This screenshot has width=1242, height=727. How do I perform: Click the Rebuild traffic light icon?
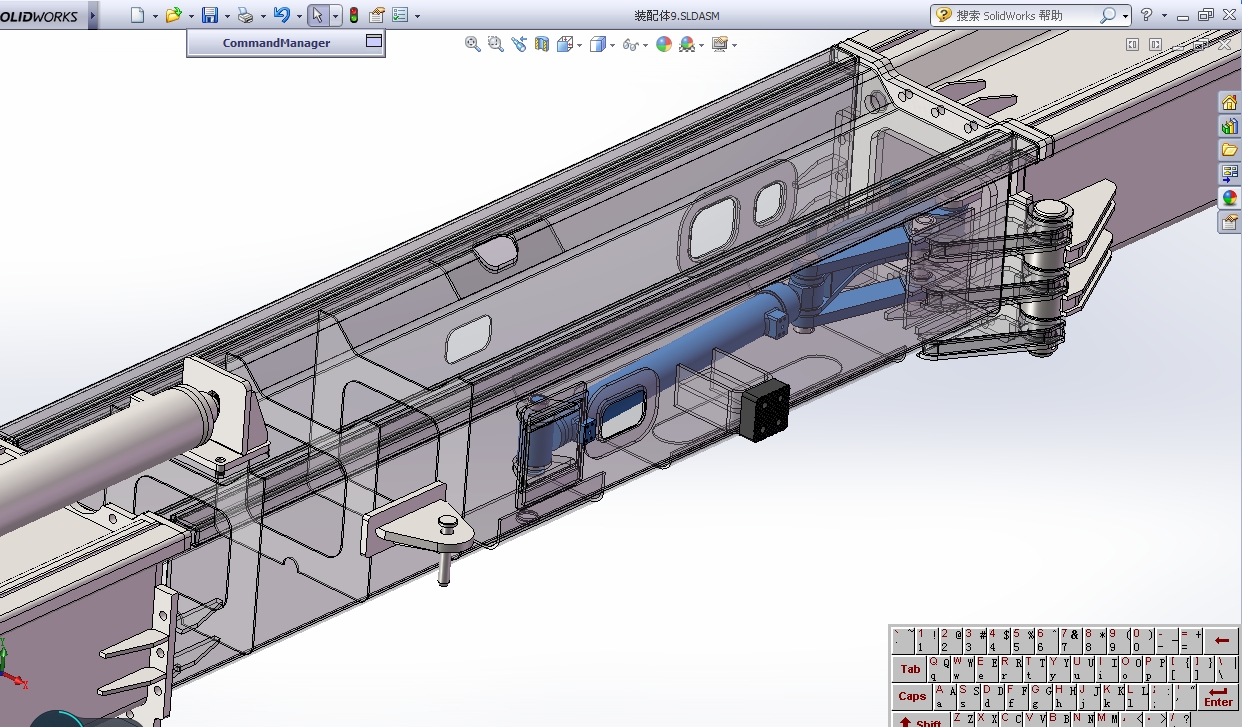354,15
